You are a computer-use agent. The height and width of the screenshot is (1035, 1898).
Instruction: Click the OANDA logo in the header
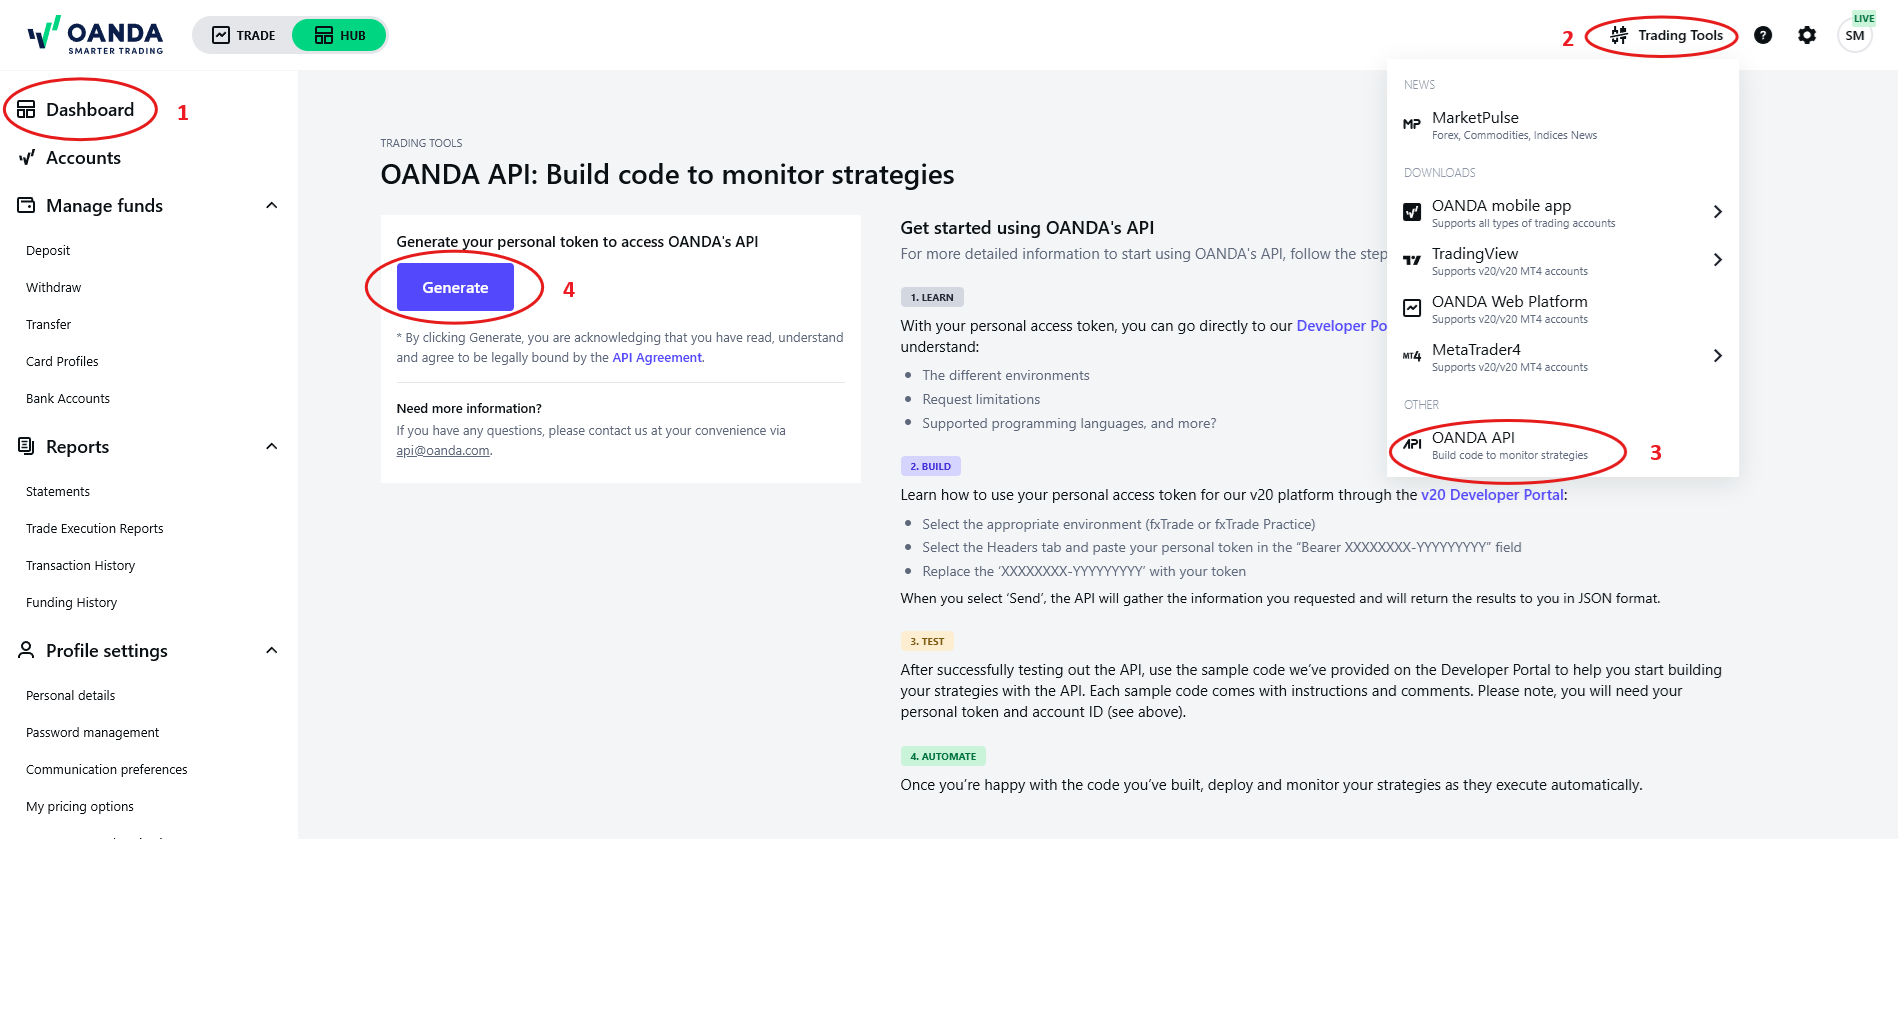[x=95, y=35]
